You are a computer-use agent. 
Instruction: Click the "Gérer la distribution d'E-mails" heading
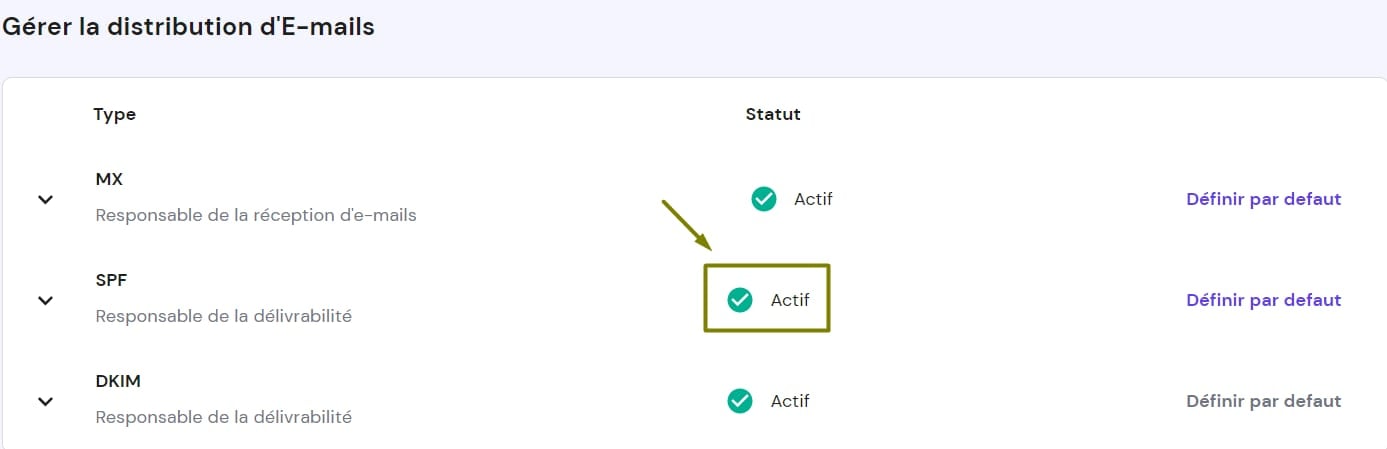pos(188,27)
